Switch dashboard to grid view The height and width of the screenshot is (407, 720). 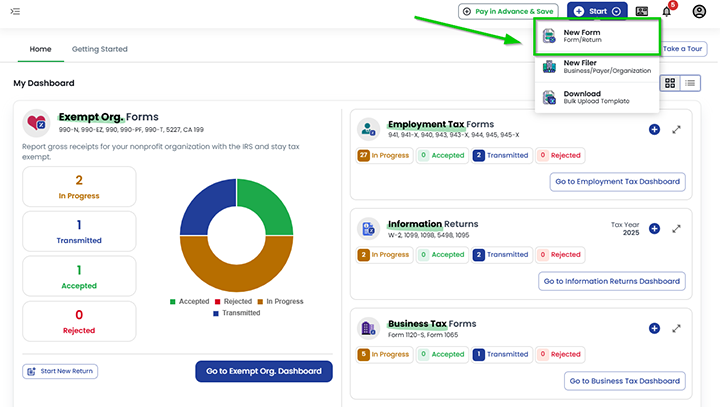click(670, 83)
